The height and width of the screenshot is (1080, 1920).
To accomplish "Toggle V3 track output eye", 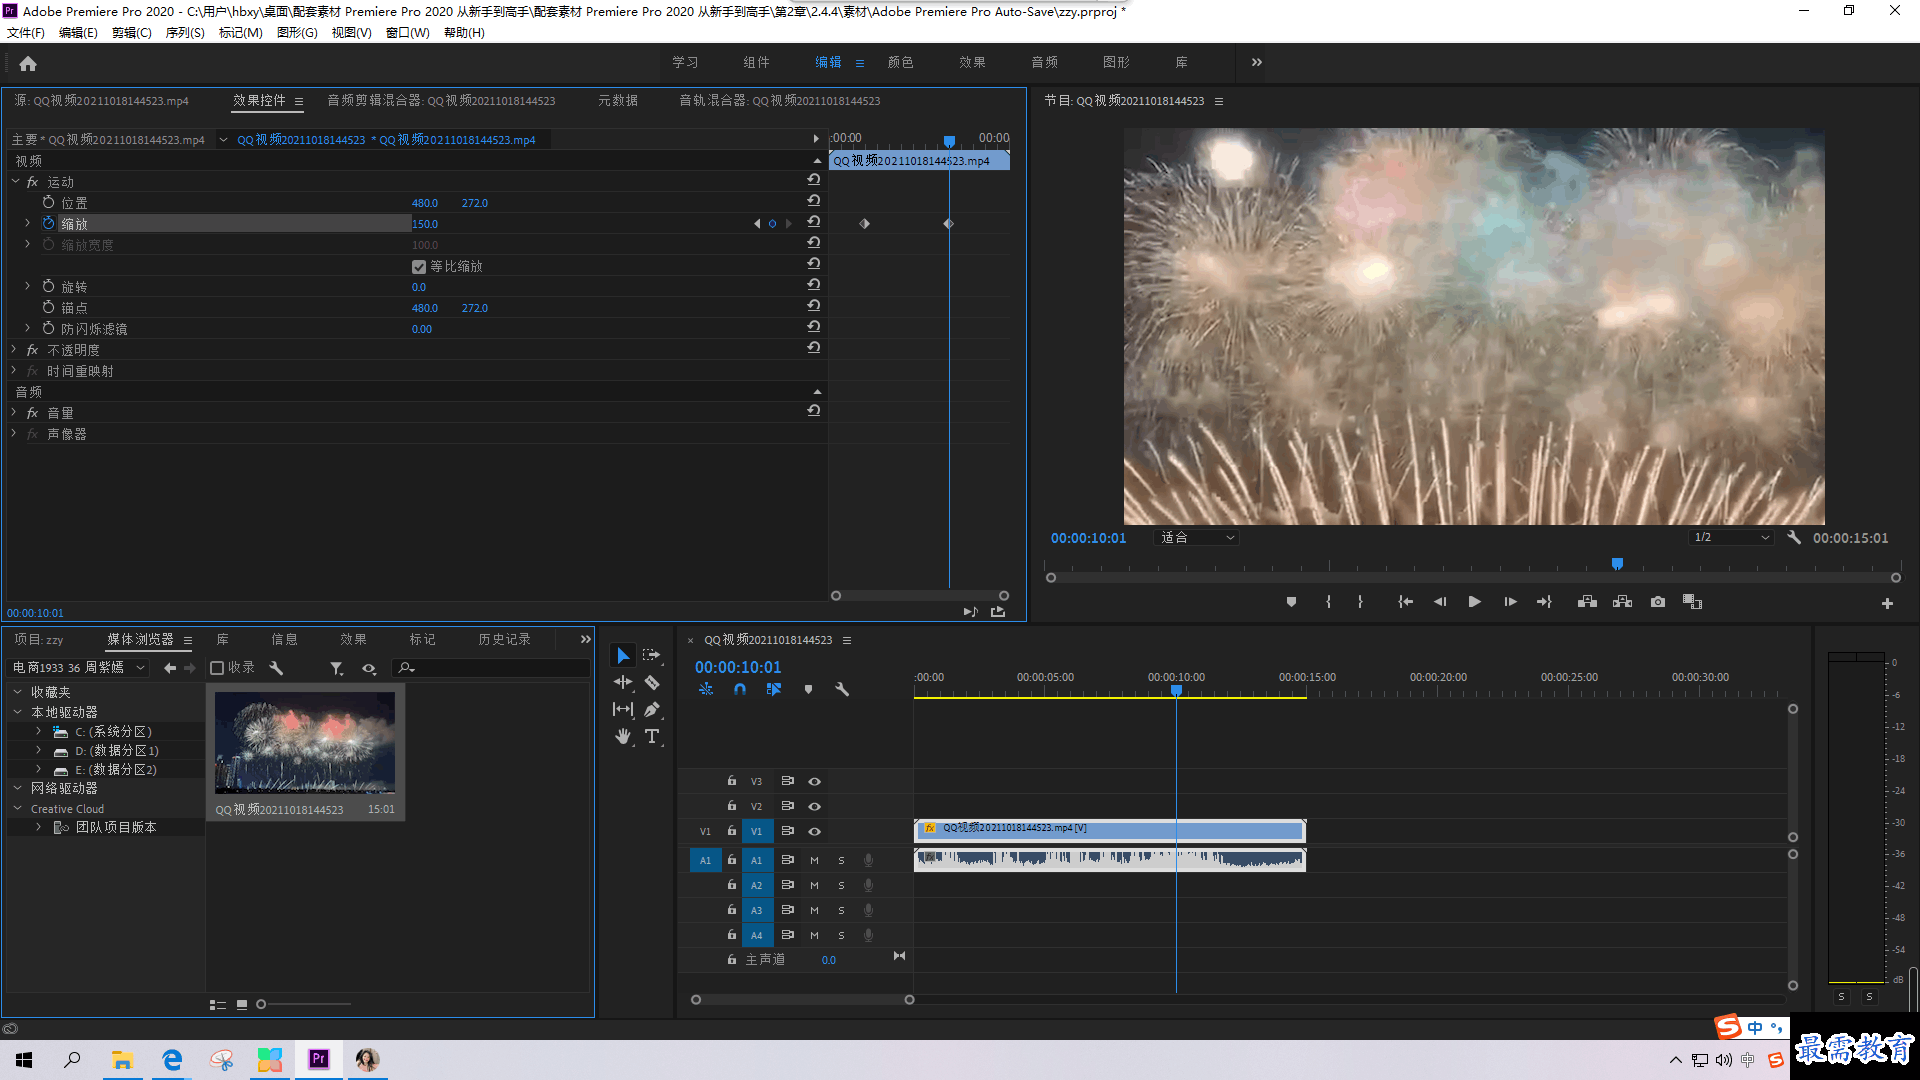I will coord(814,781).
